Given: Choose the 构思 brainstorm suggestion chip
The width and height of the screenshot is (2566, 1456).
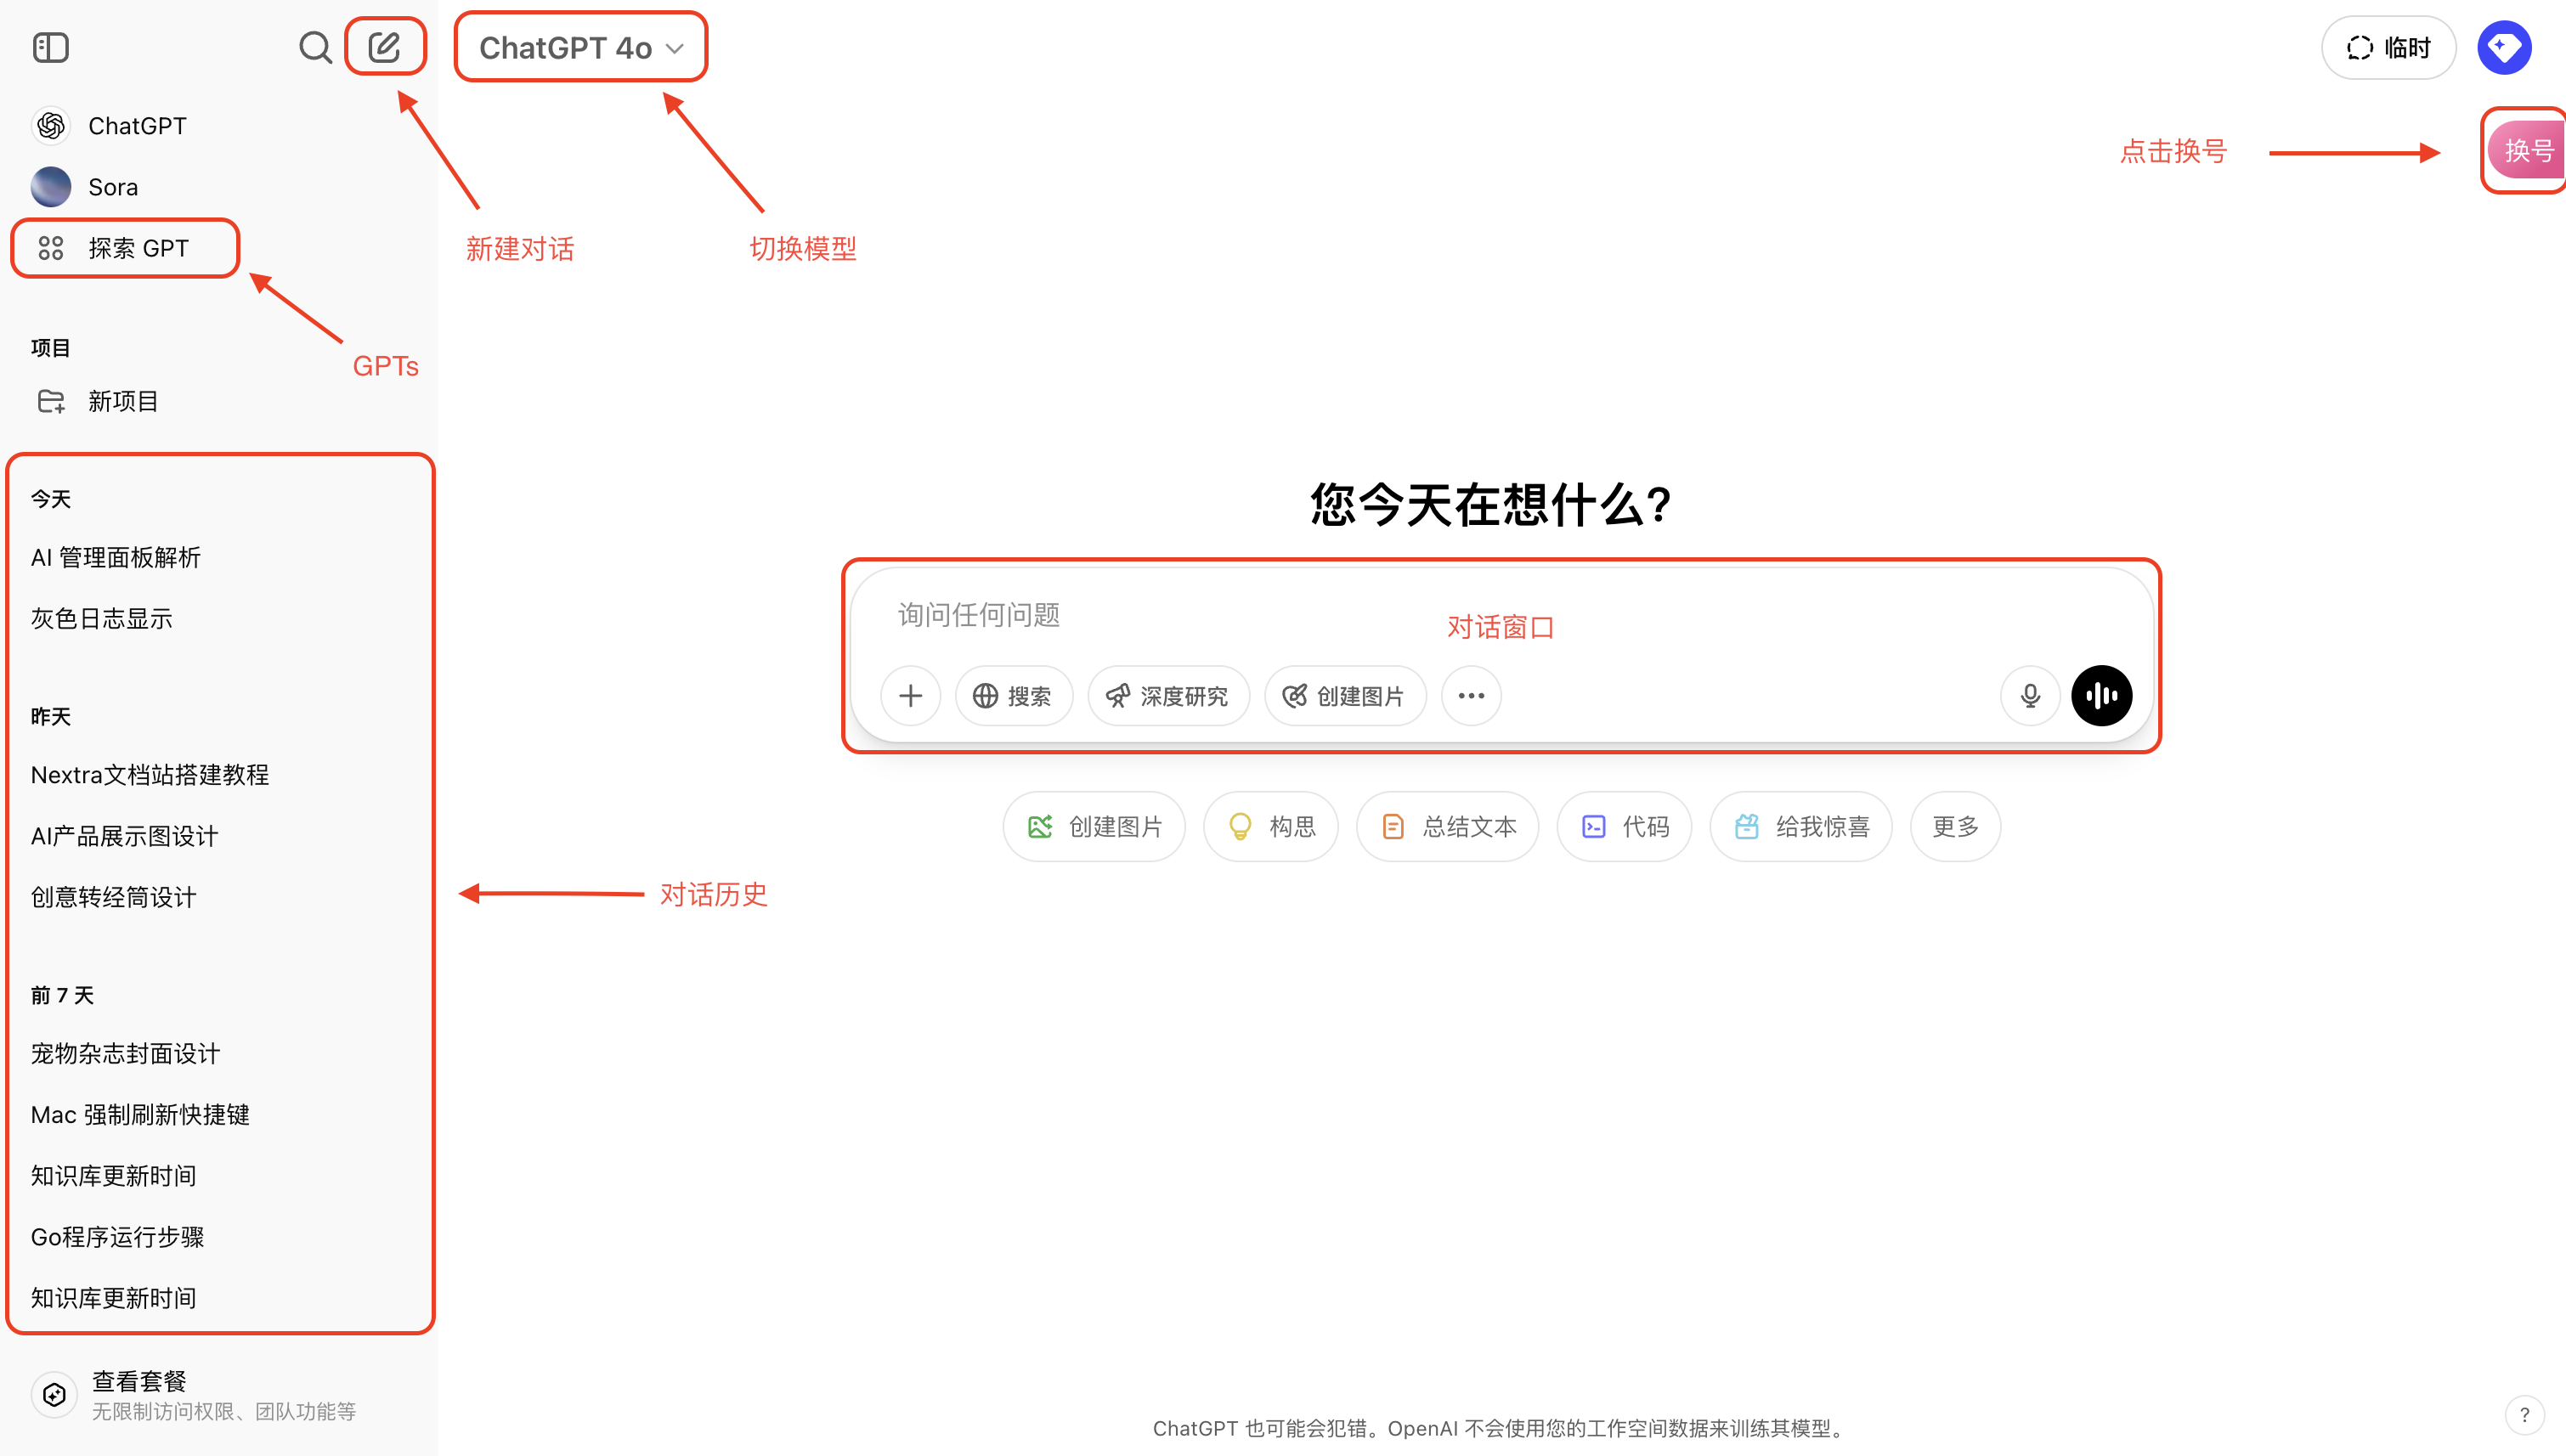Looking at the screenshot, I should click(x=1270, y=826).
